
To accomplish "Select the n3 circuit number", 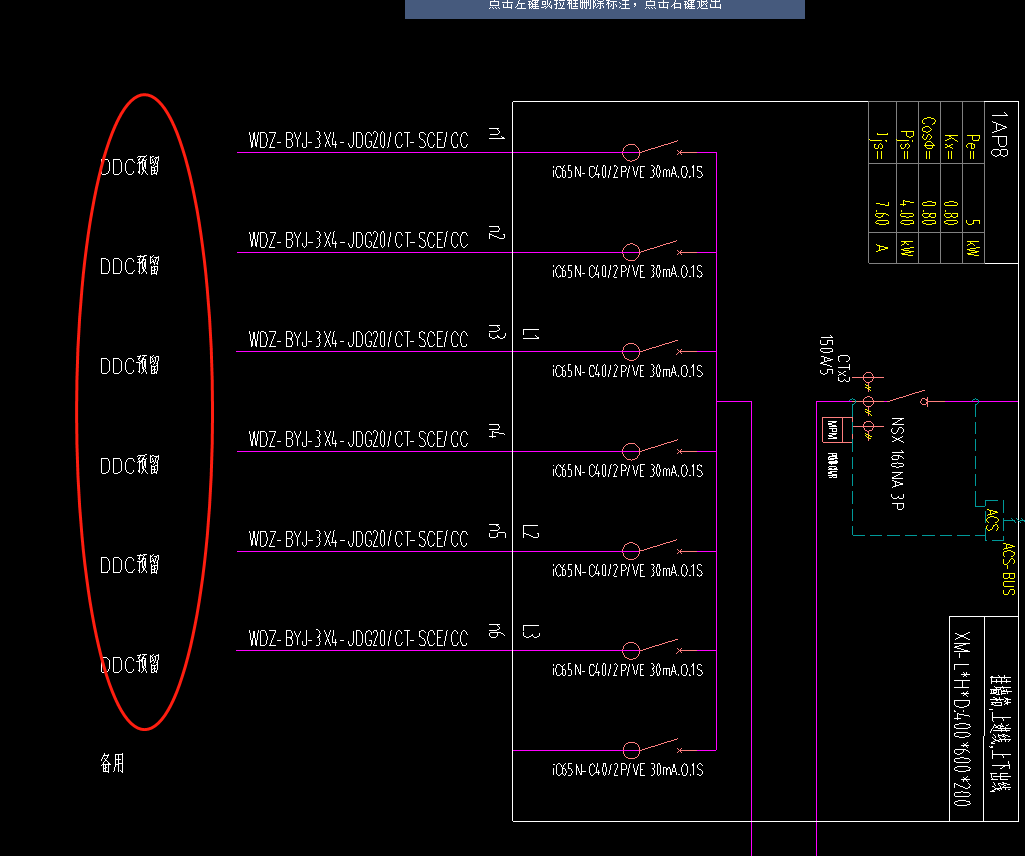I will coord(497,332).
